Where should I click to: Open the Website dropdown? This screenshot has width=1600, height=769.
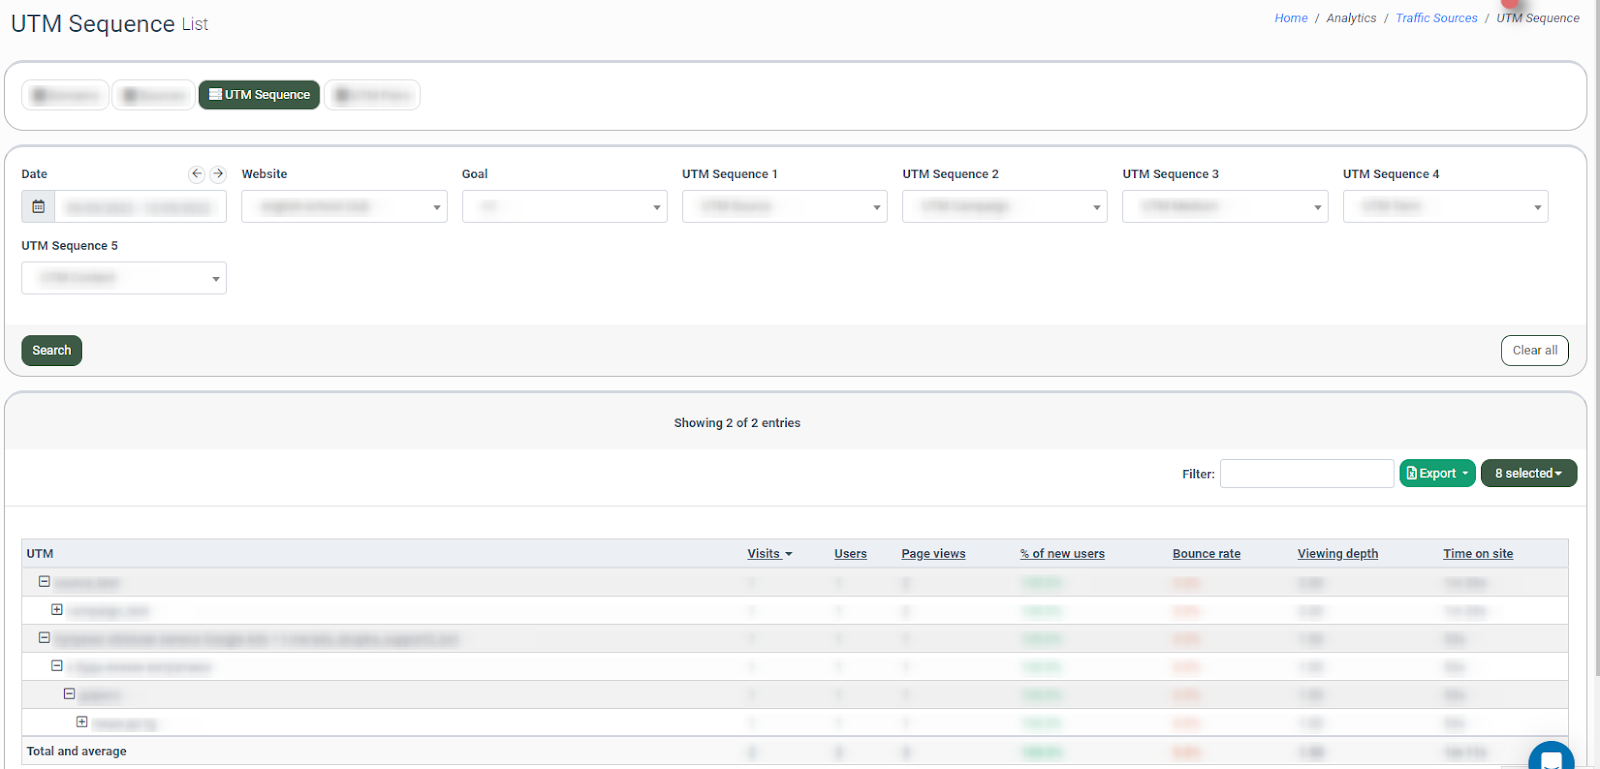344,207
